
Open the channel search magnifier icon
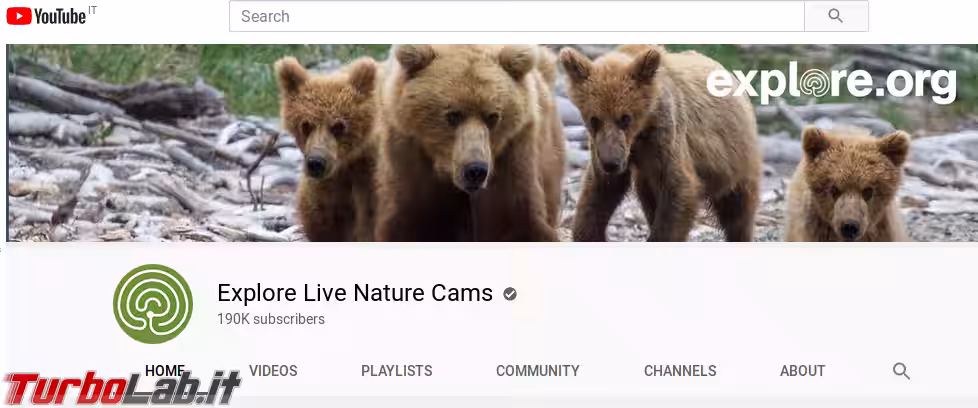901,371
